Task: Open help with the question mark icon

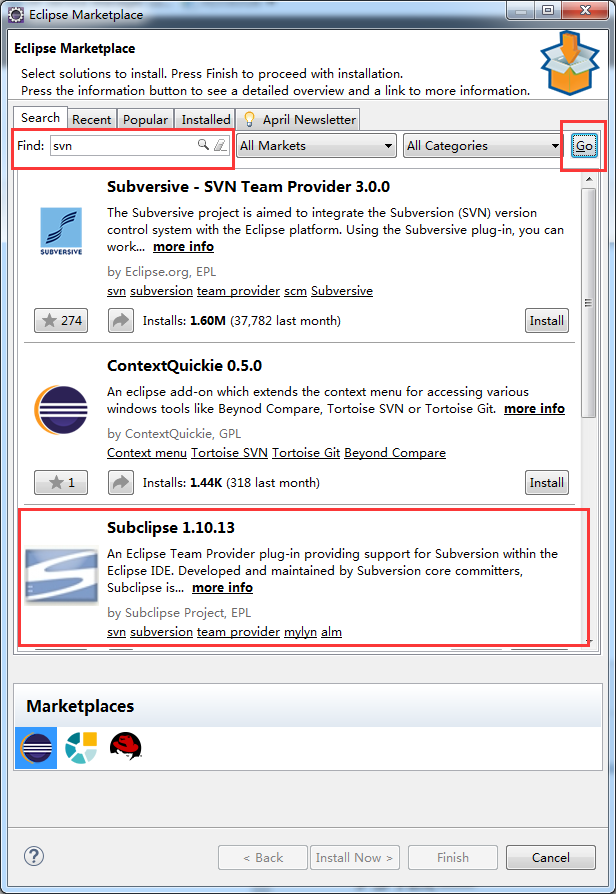Action: (34, 856)
